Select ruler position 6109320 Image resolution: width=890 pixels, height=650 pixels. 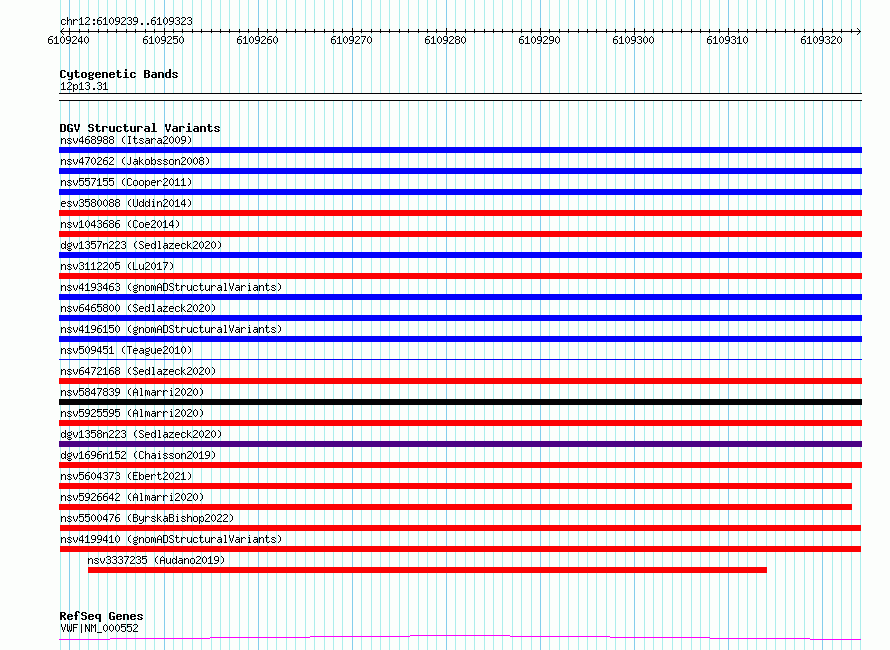click(x=821, y=40)
